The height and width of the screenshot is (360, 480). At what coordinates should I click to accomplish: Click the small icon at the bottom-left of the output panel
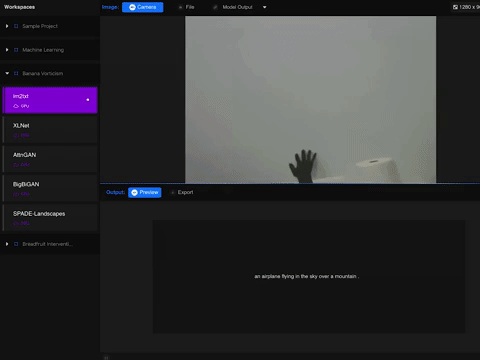(106, 358)
